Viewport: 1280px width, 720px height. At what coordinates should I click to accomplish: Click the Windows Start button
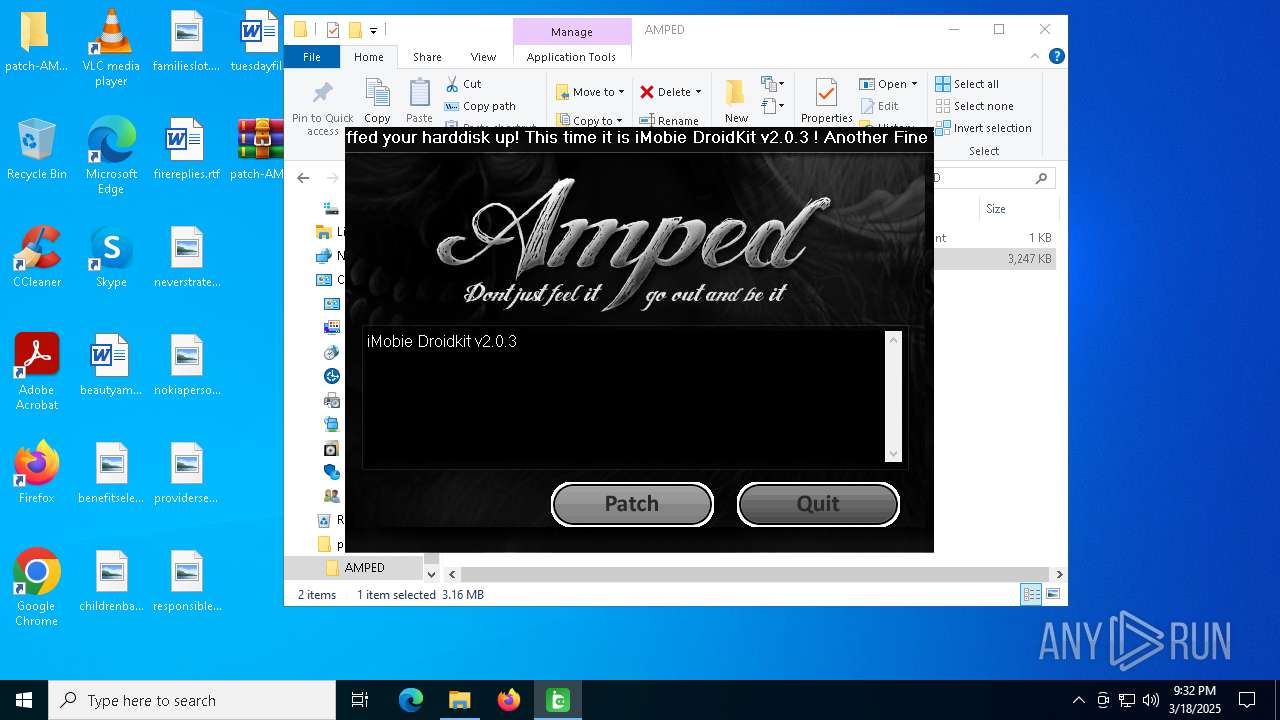point(24,700)
